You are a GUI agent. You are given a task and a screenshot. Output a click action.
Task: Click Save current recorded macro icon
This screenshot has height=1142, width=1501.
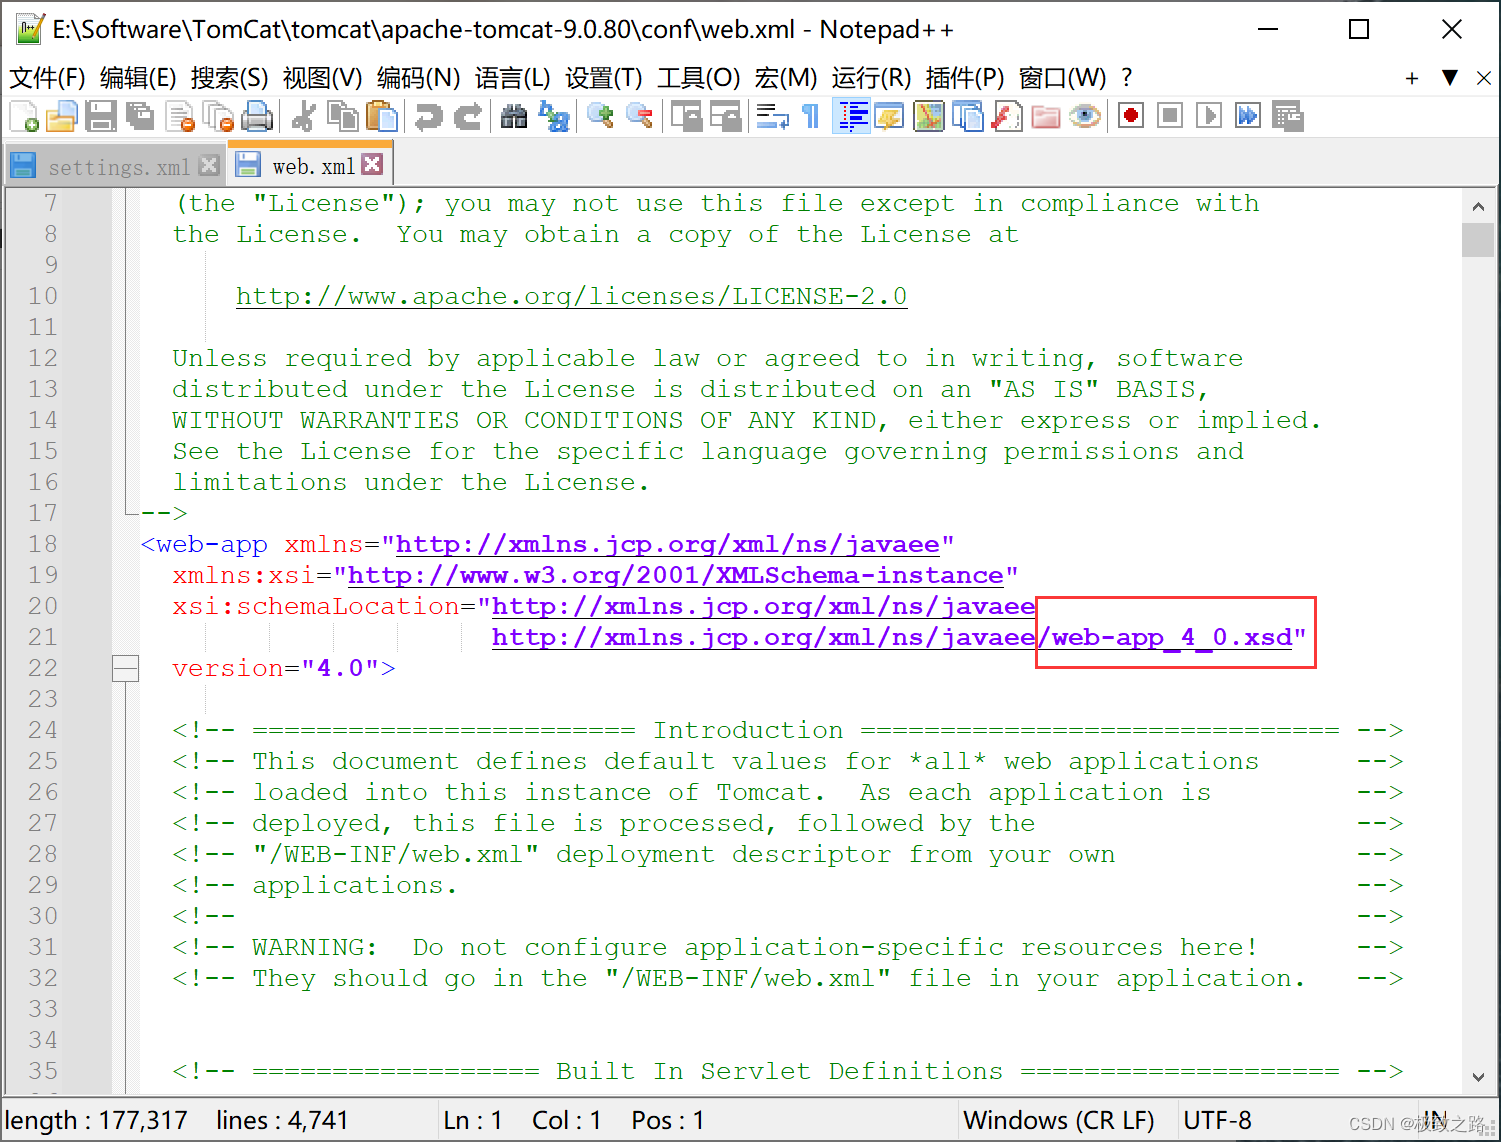pyautogui.click(x=1287, y=116)
